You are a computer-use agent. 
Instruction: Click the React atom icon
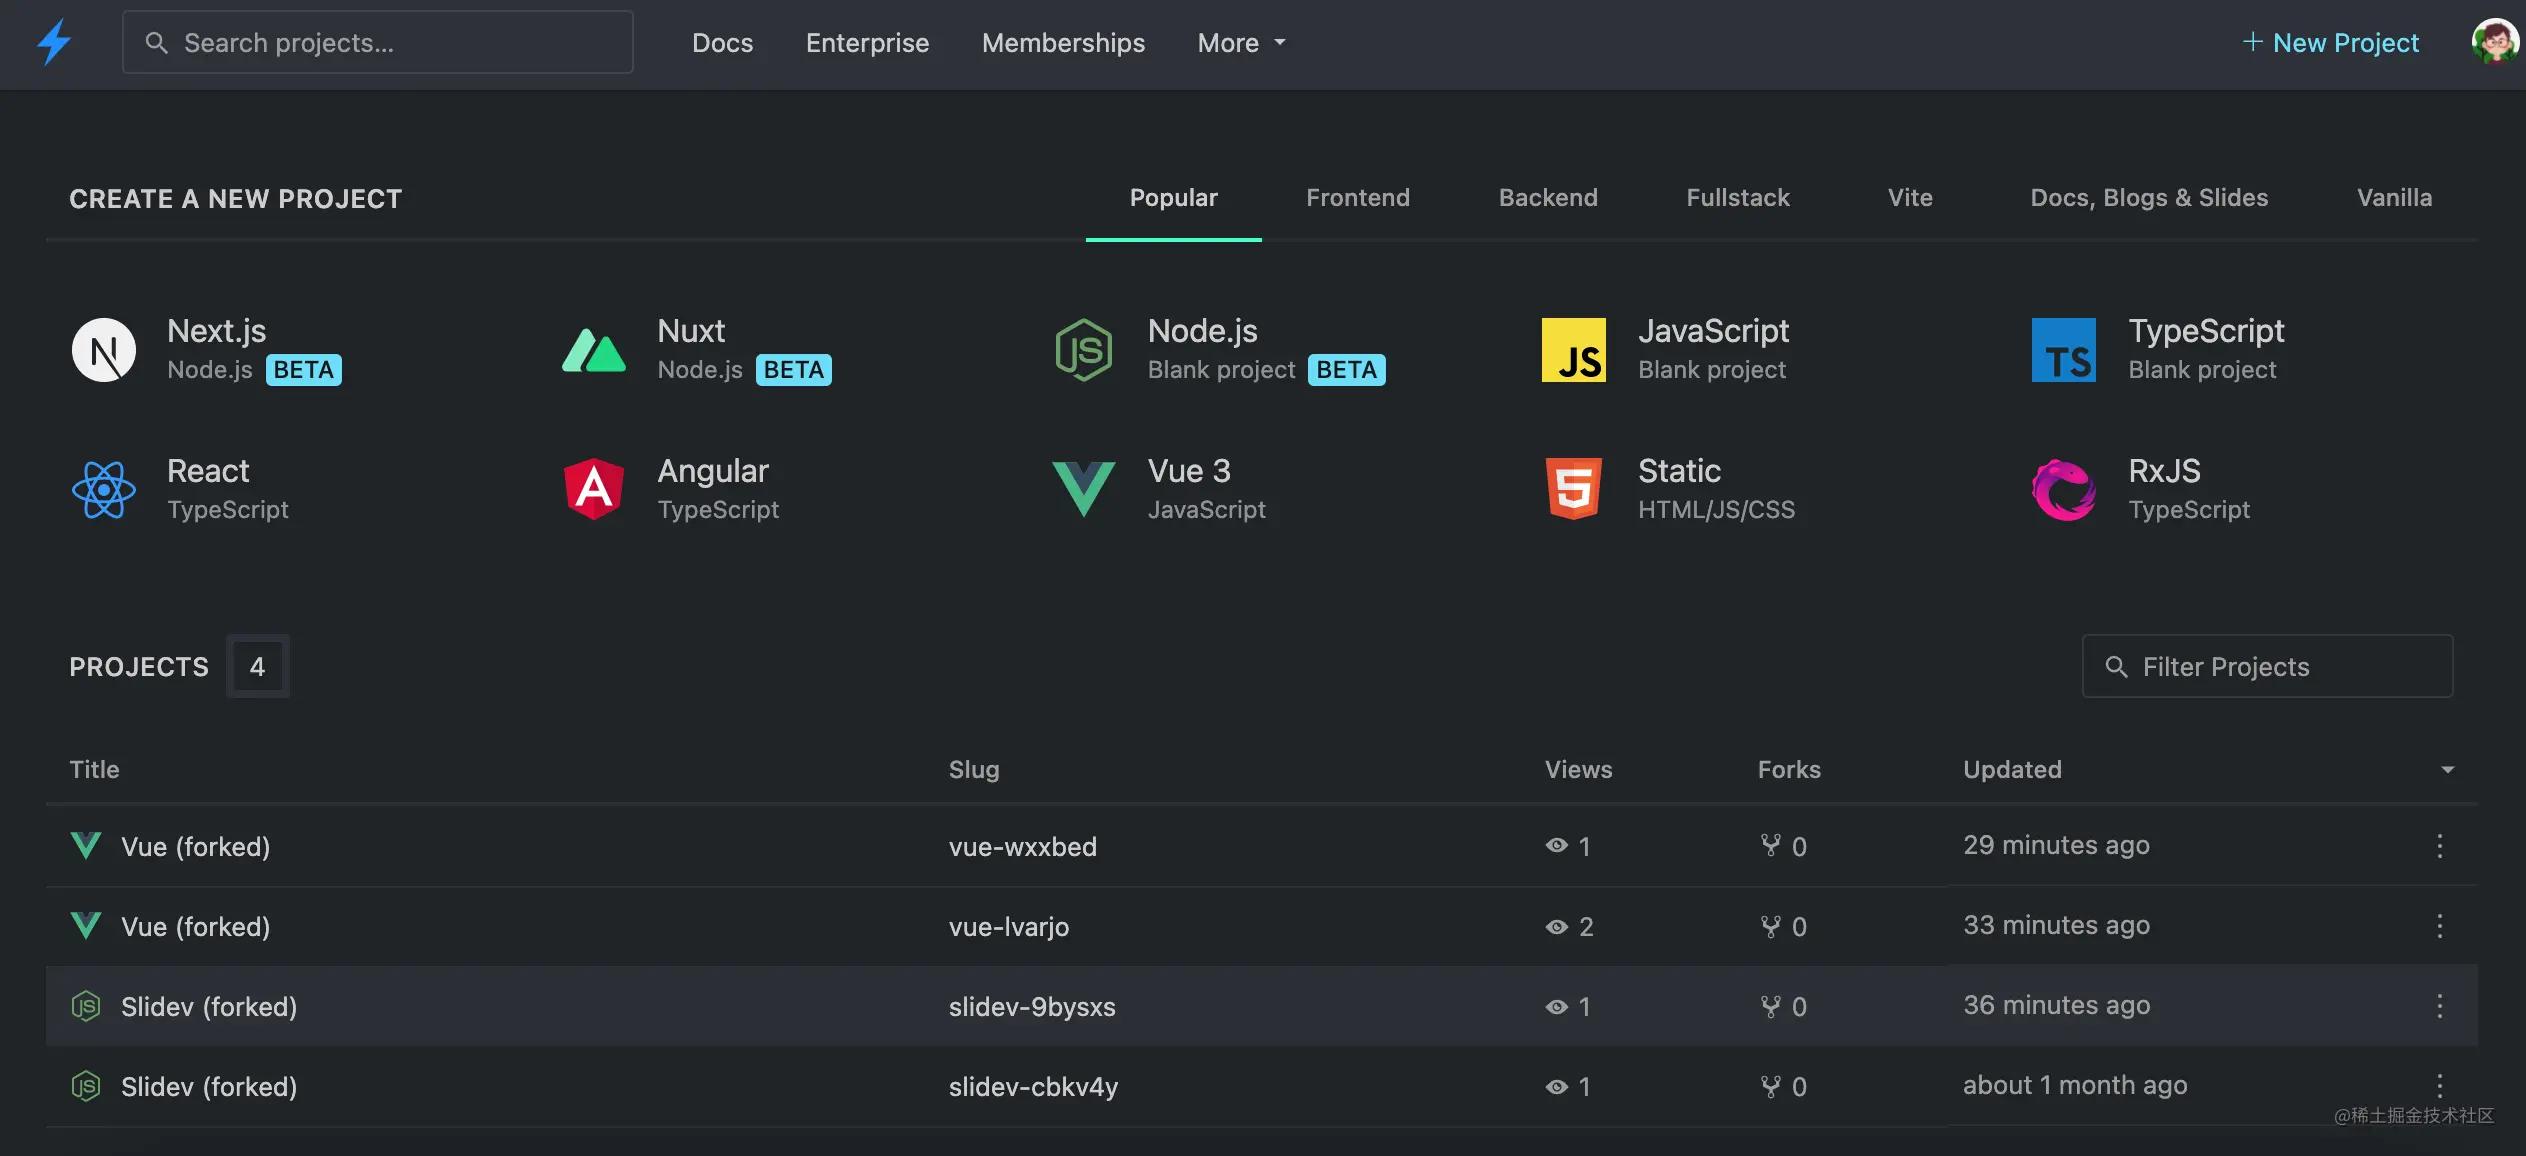pos(104,489)
